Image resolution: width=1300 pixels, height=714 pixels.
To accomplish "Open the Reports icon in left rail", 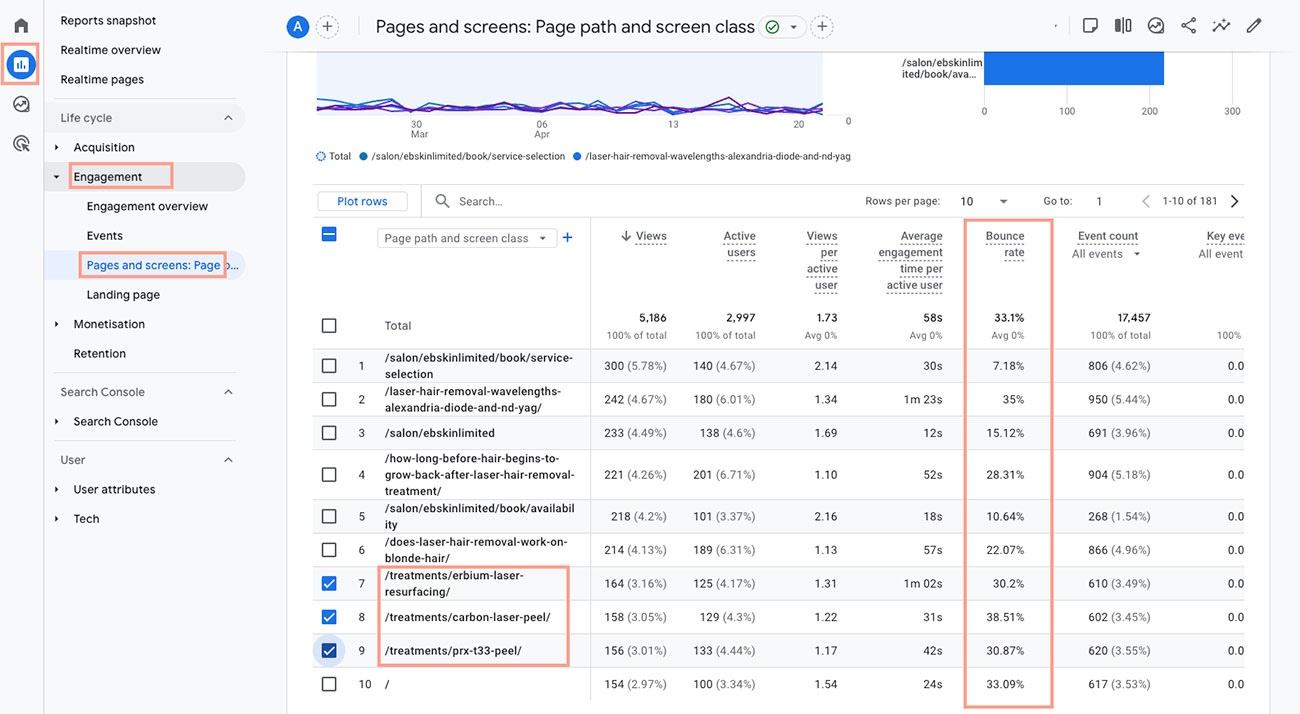I will coord(21,65).
